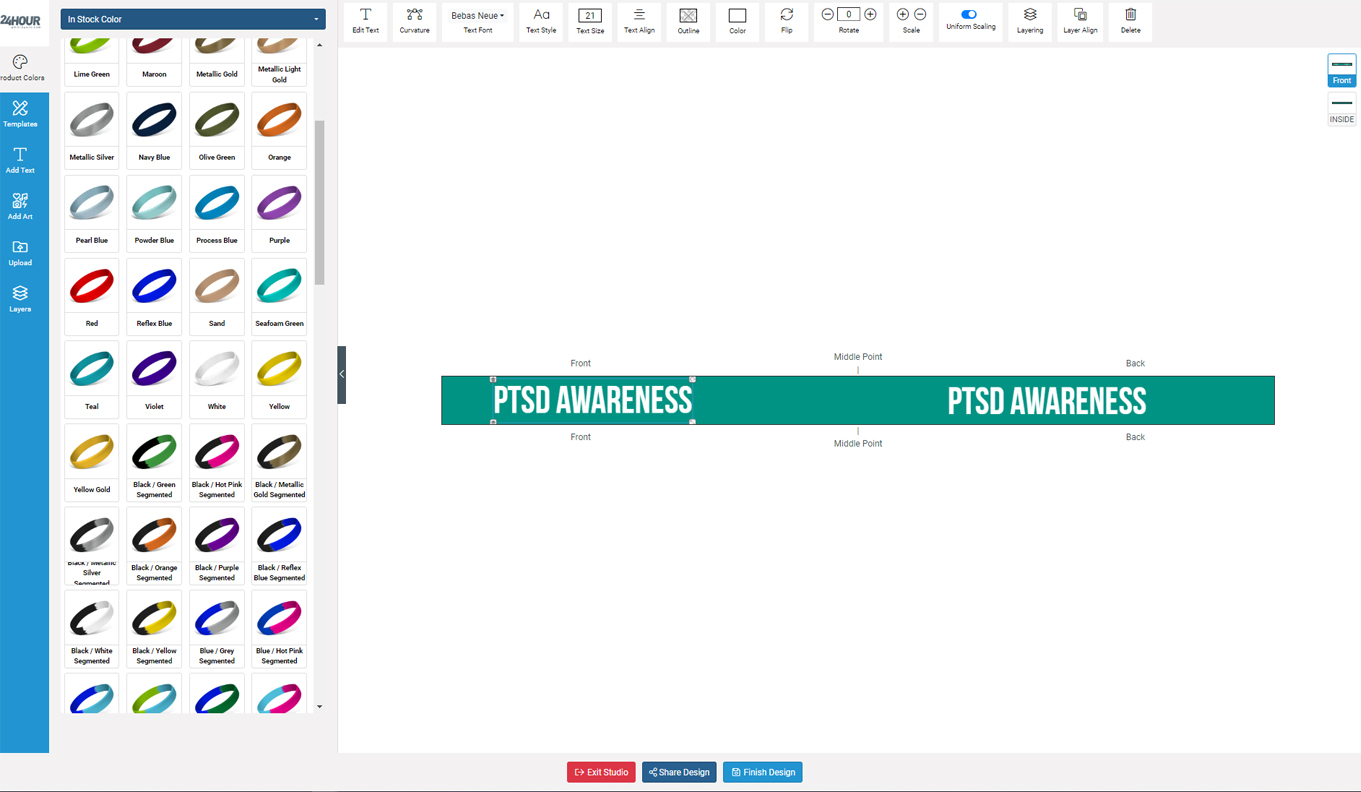The height and width of the screenshot is (792, 1361).
Task: Select Black / White Segmented color
Action: [x=92, y=628]
